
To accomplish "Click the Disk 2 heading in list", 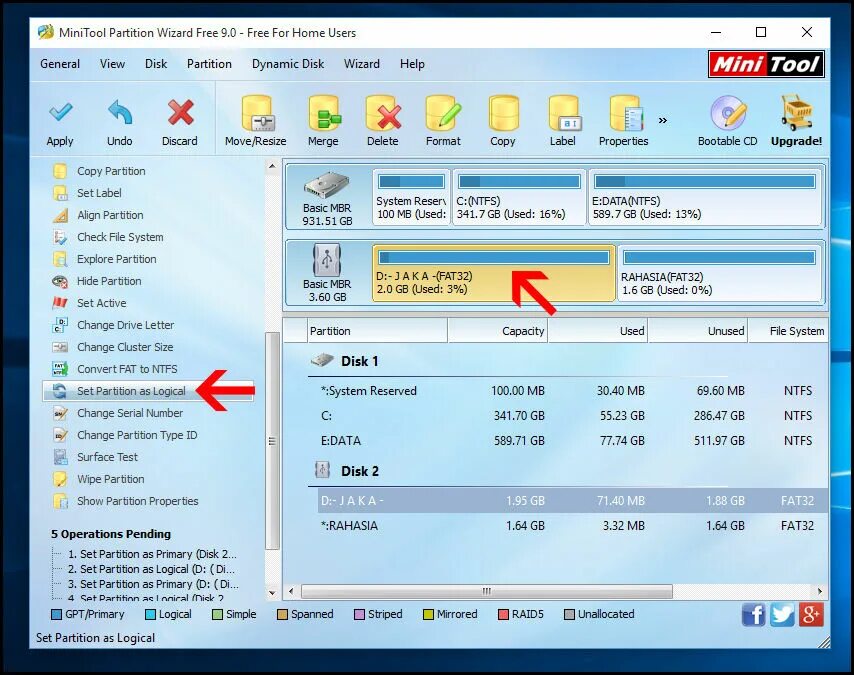I will pyautogui.click(x=359, y=471).
